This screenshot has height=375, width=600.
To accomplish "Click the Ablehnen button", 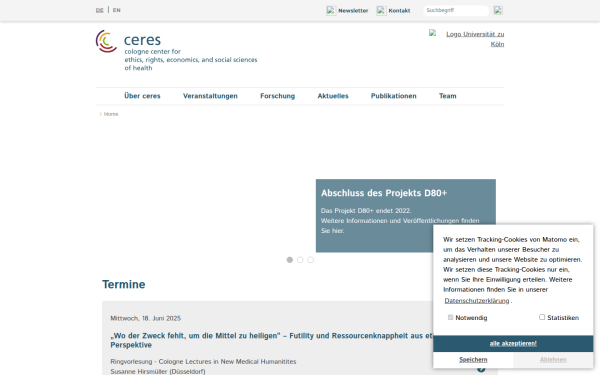I will tap(553, 360).
